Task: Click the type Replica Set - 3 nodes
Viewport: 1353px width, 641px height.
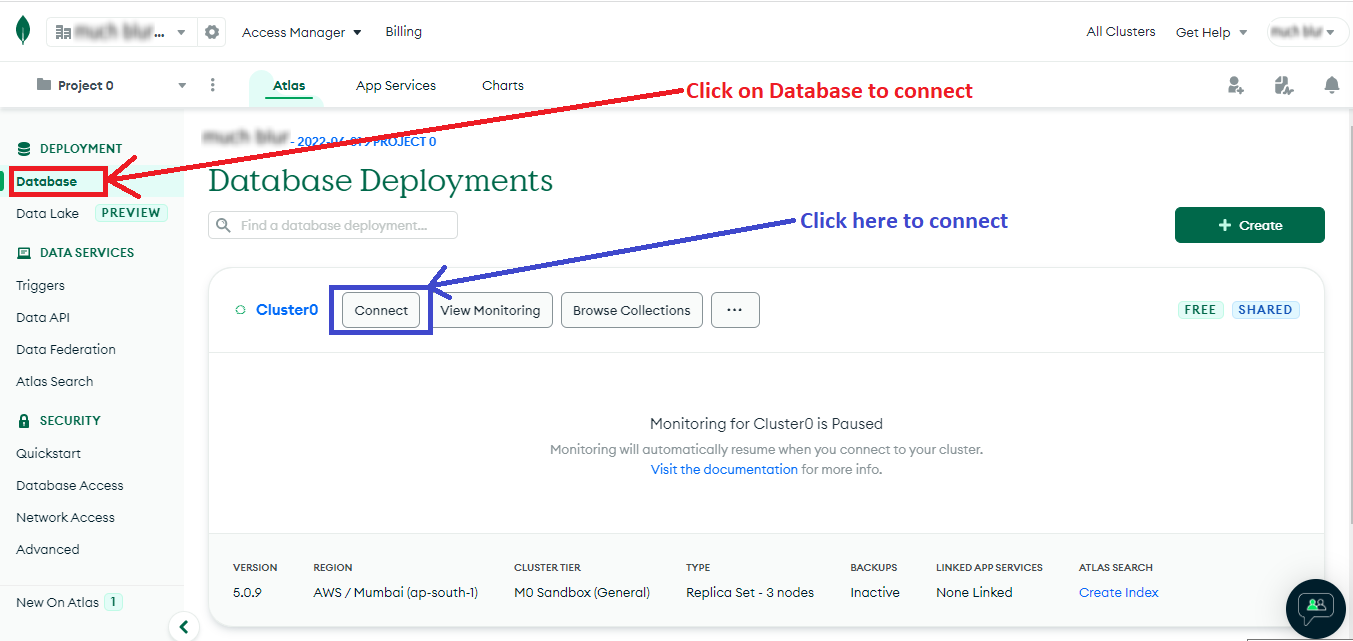Action: 750,592
